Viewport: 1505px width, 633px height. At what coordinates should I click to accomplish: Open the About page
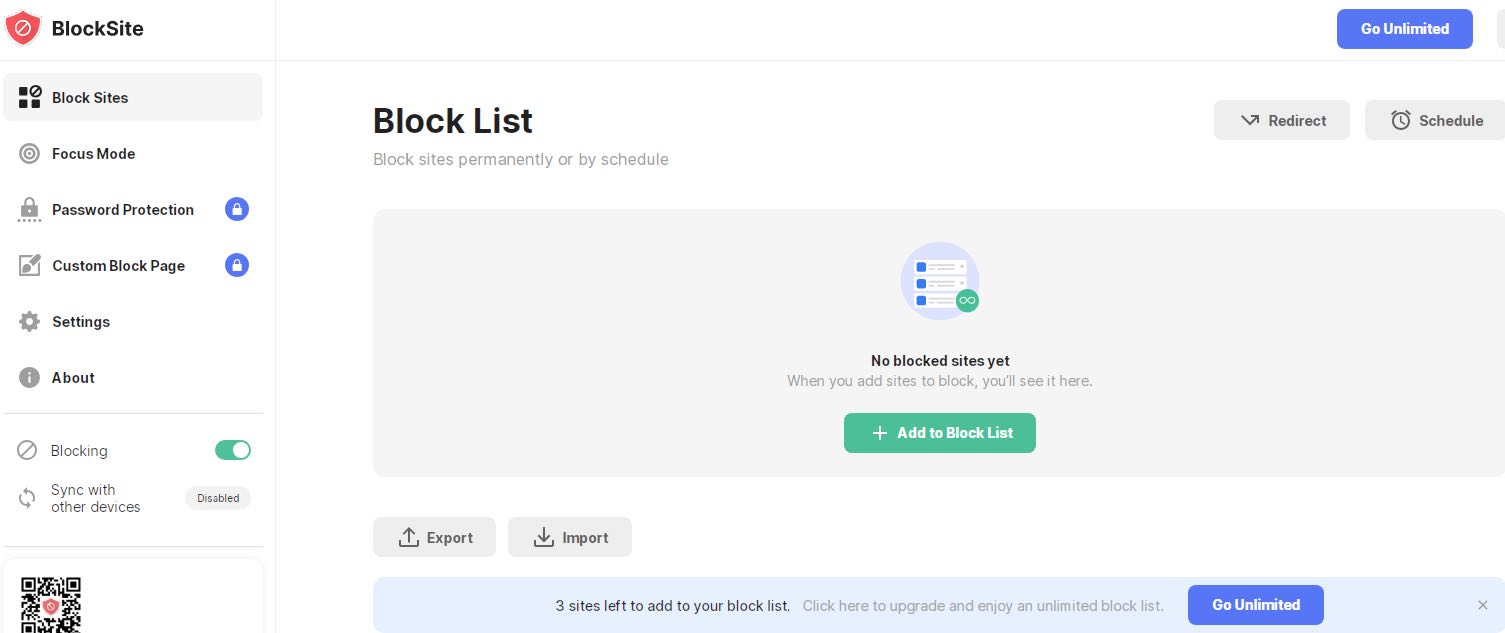pos(73,378)
